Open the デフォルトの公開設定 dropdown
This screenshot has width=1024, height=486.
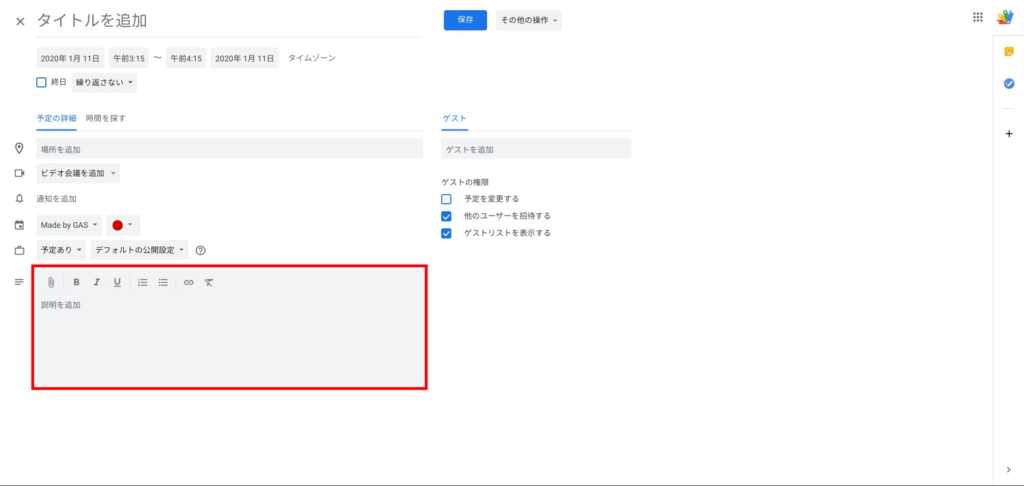pyautogui.click(x=139, y=250)
